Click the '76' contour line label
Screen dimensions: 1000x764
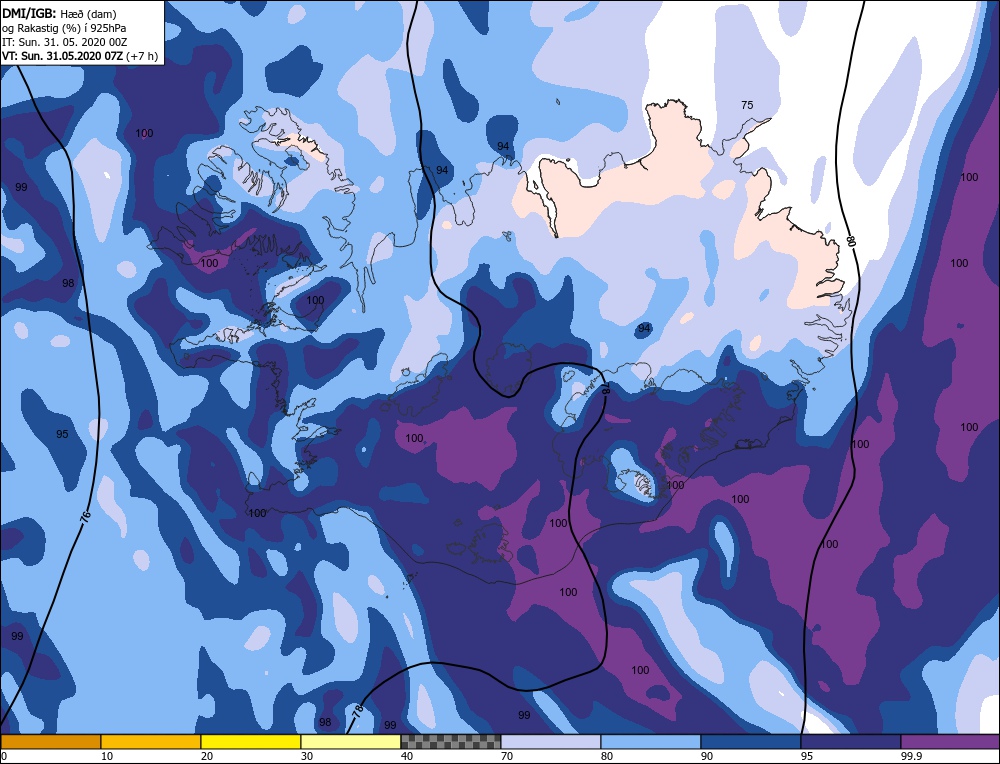click(x=86, y=517)
